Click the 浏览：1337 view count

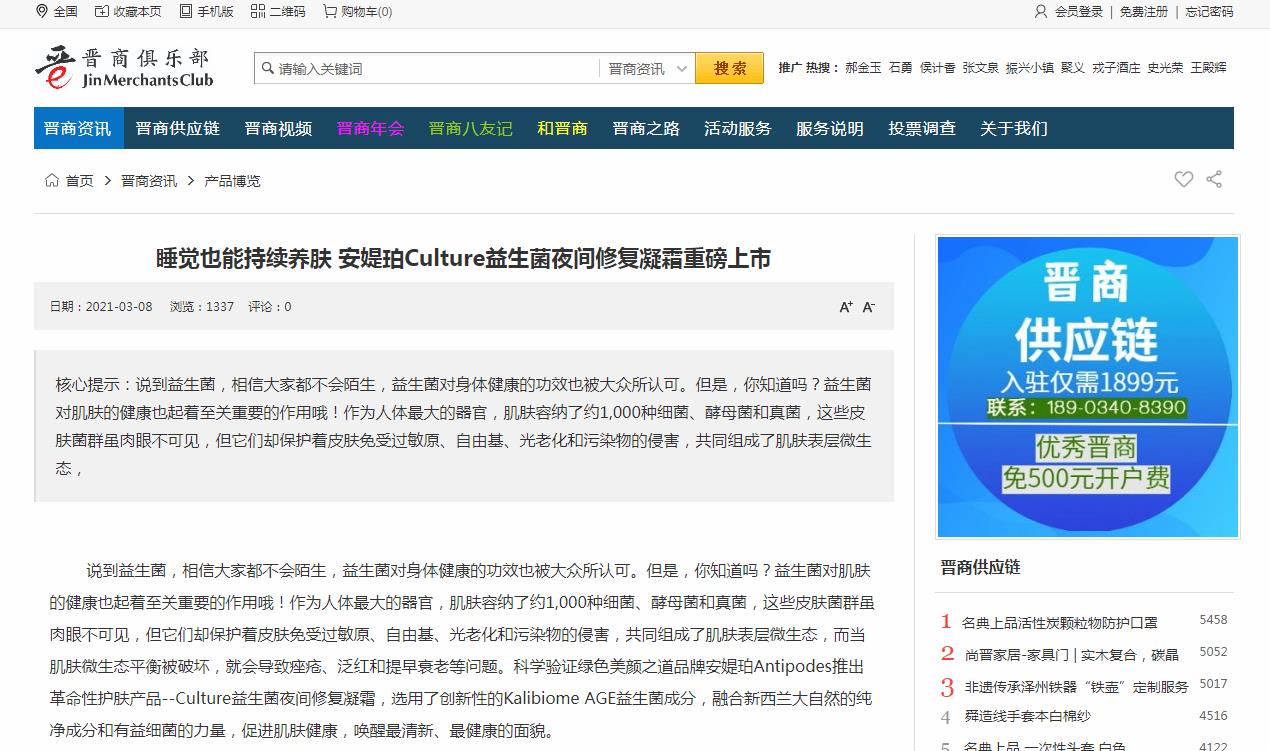click(202, 307)
